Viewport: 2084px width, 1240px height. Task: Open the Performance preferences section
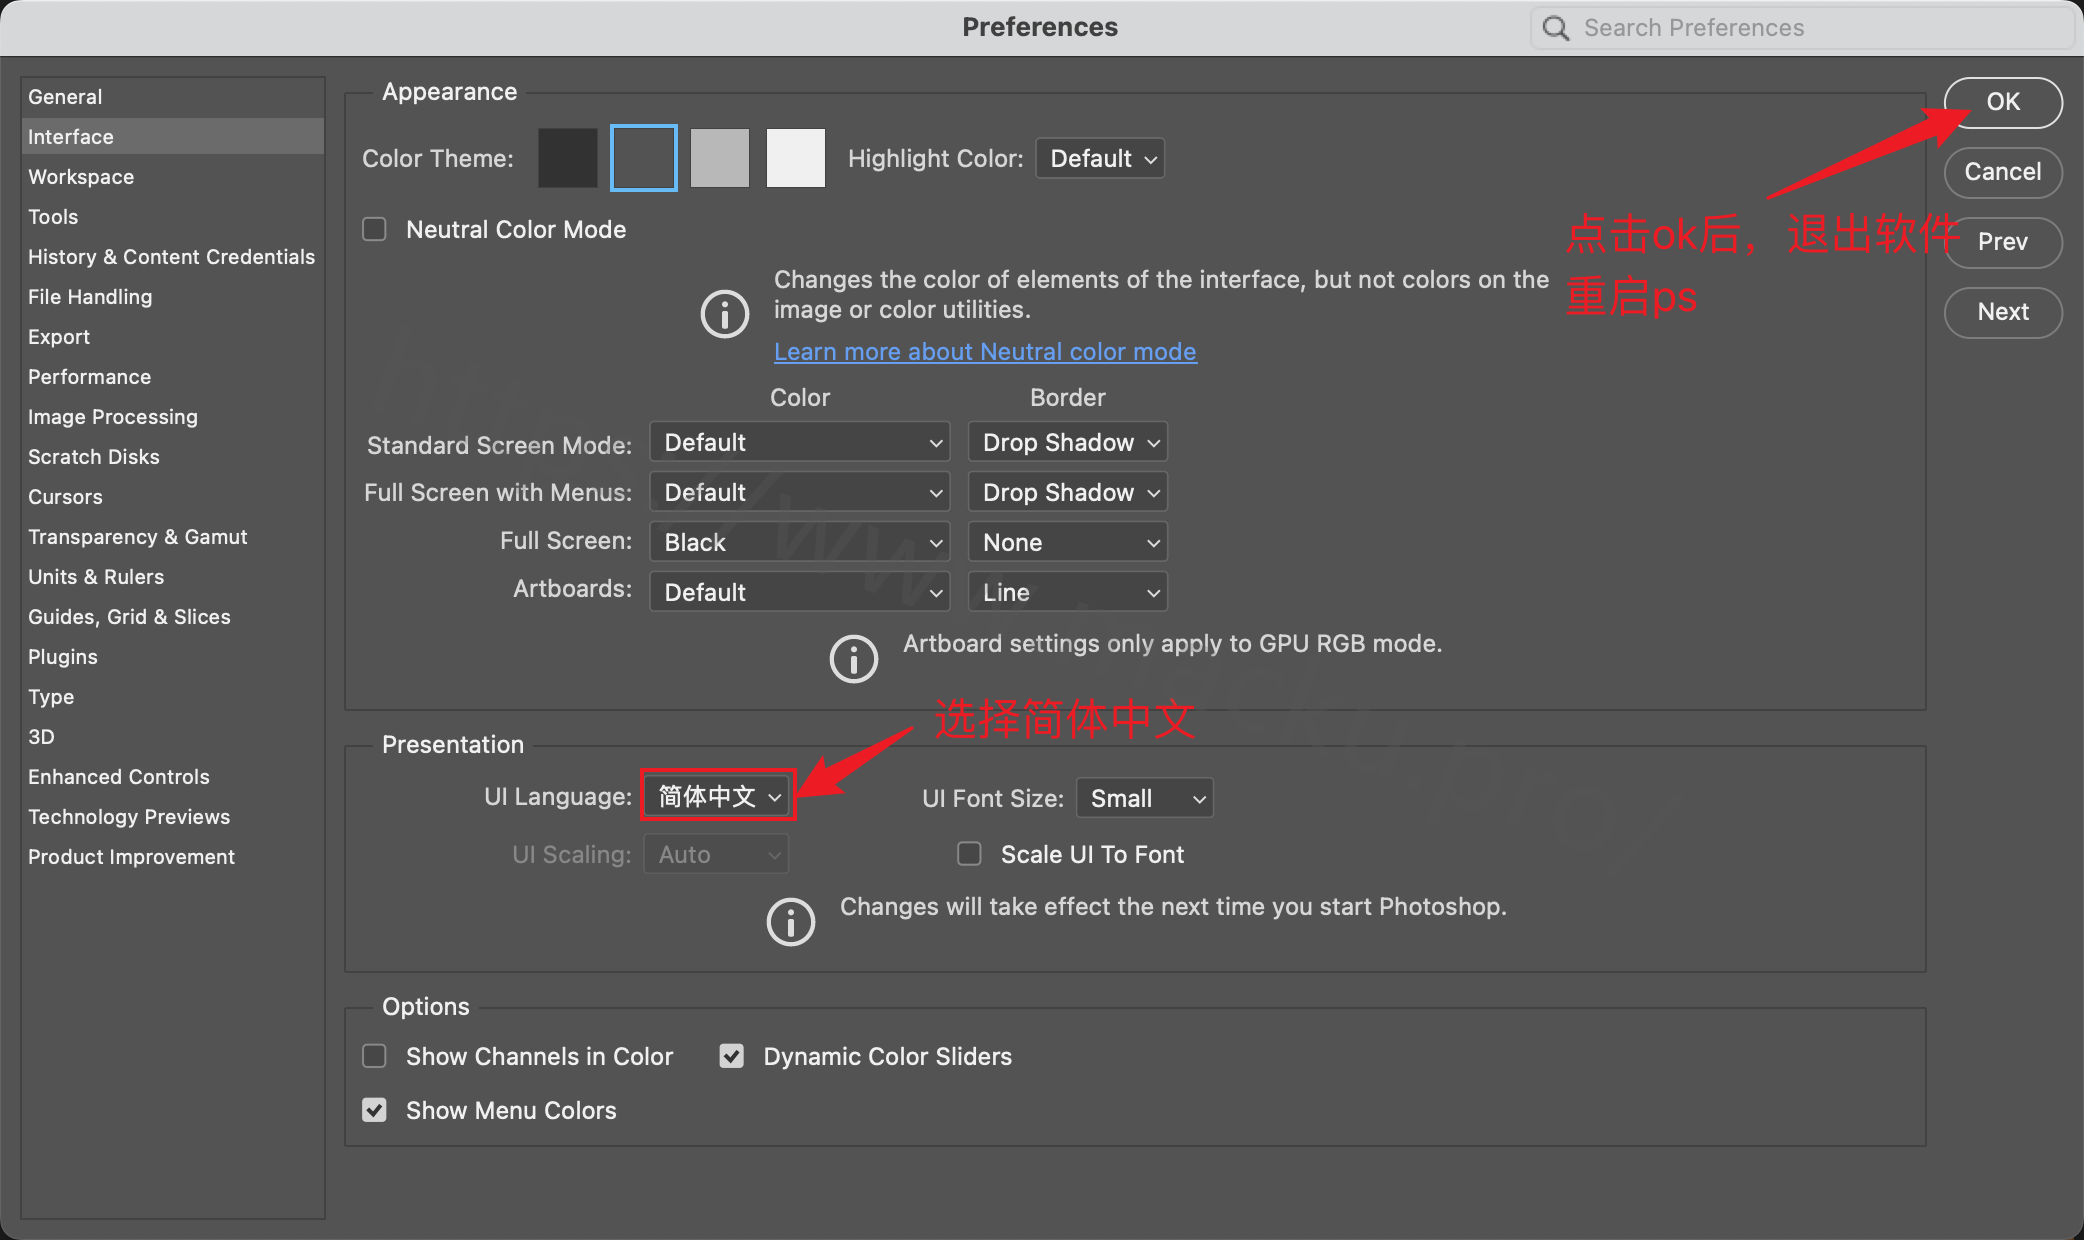(89, 376)
